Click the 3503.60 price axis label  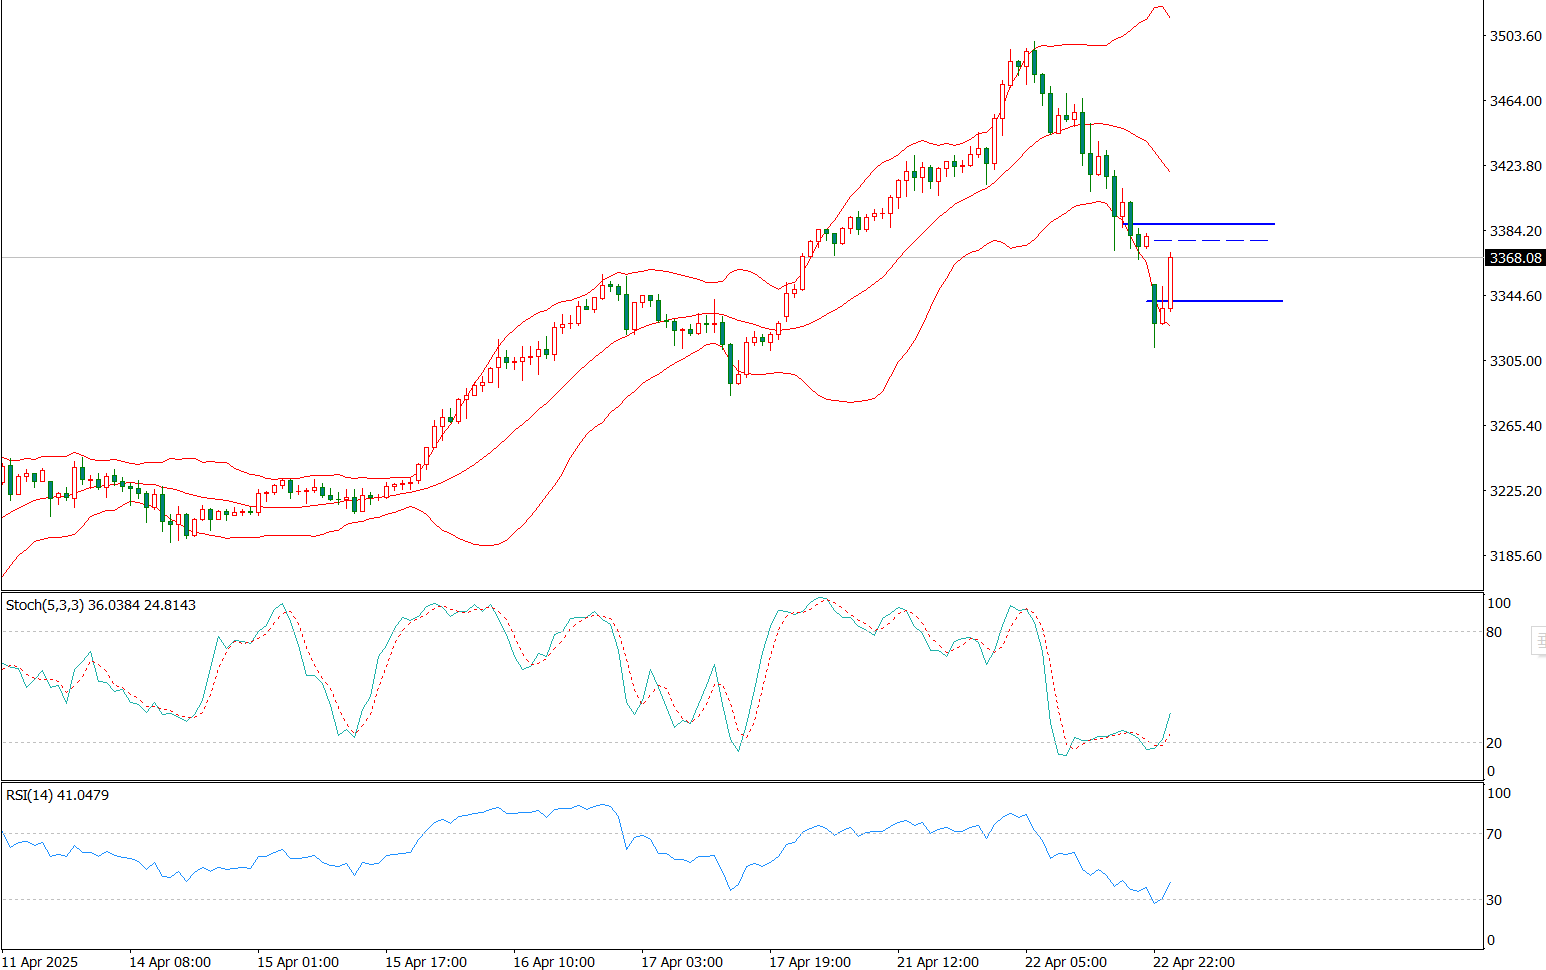(1515, 36)
